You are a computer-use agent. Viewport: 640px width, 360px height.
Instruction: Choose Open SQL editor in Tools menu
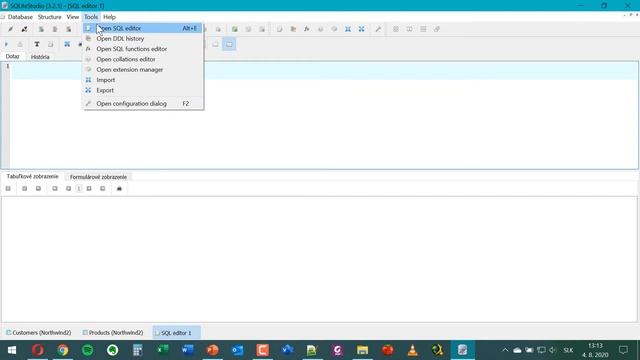pyautogui.click(x=142, y=28)
